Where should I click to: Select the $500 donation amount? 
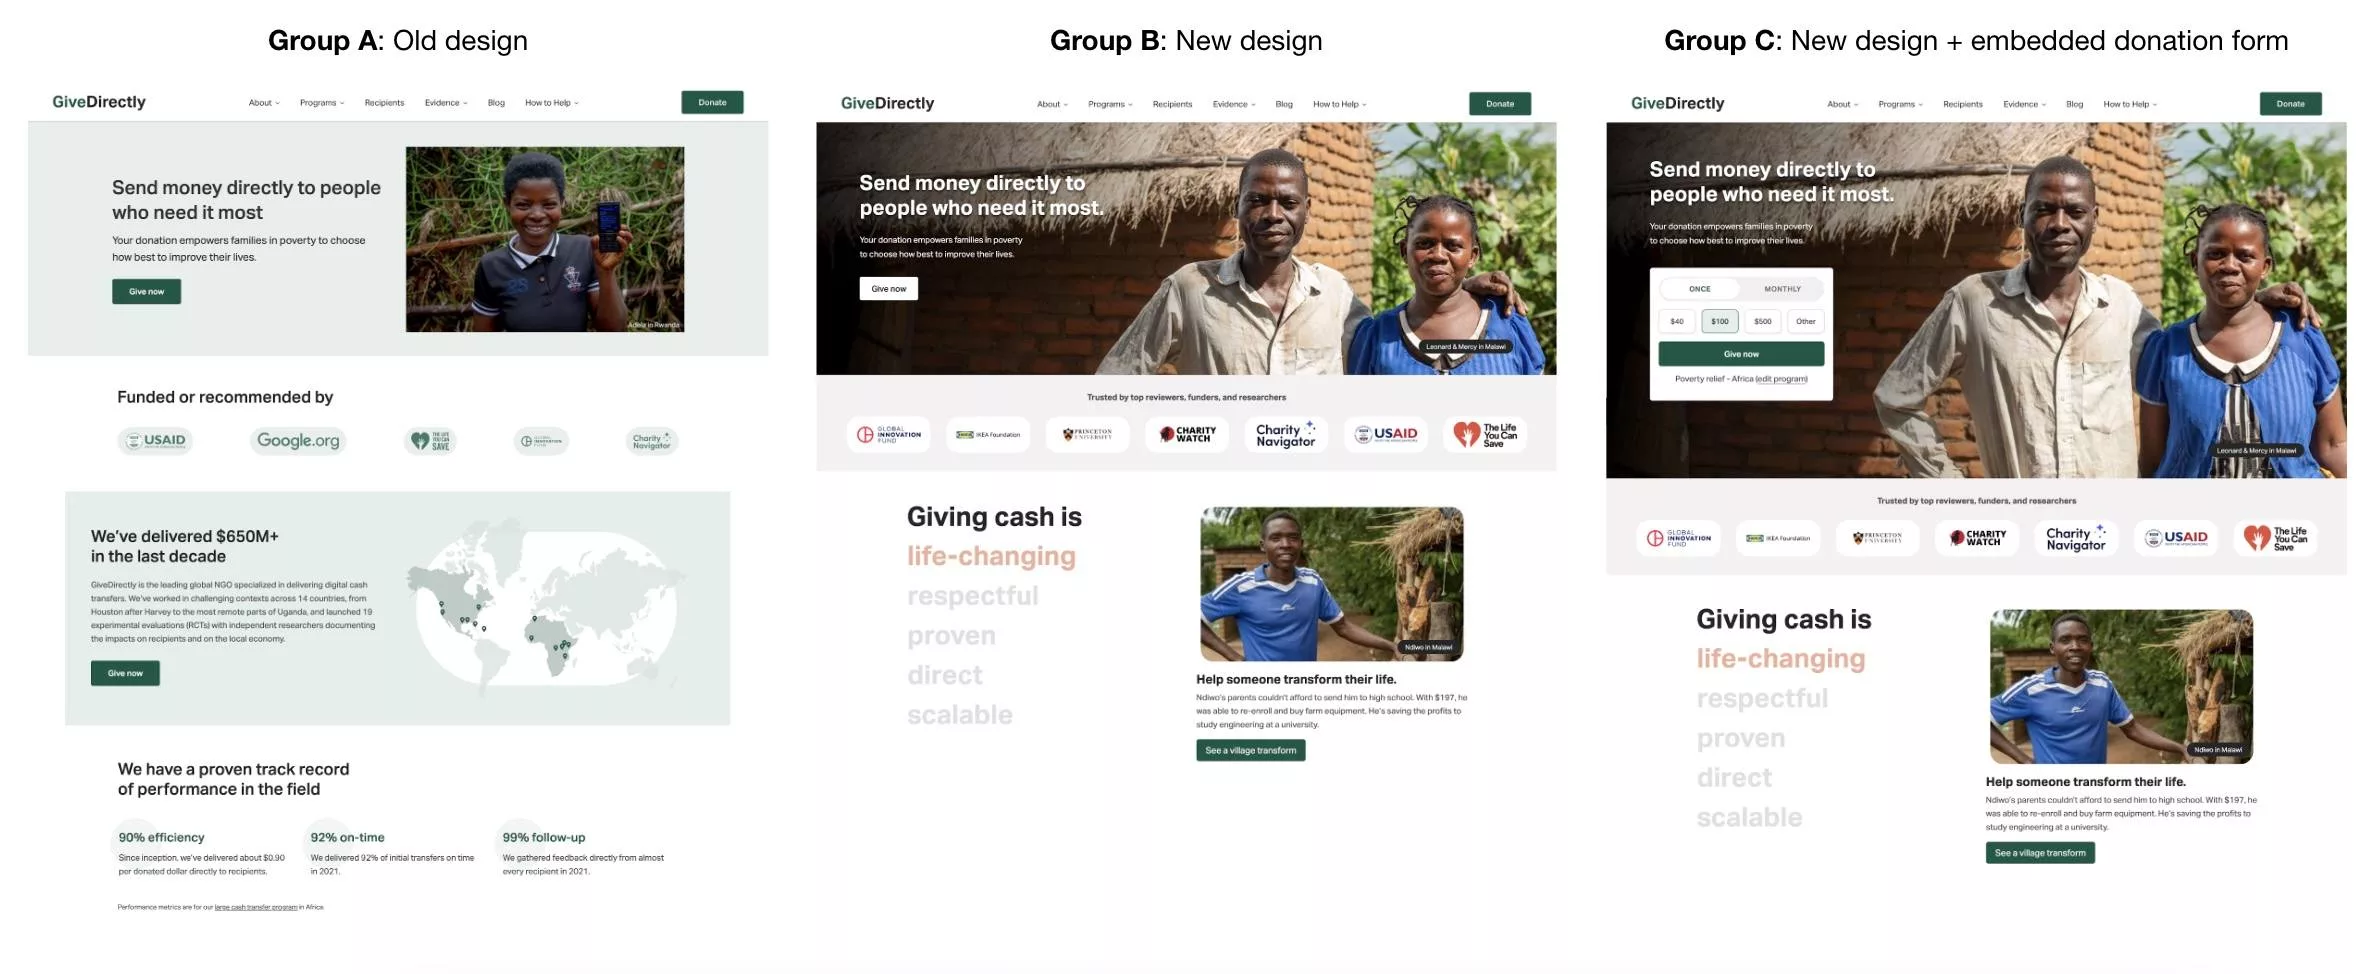(x=1763, y=321)
